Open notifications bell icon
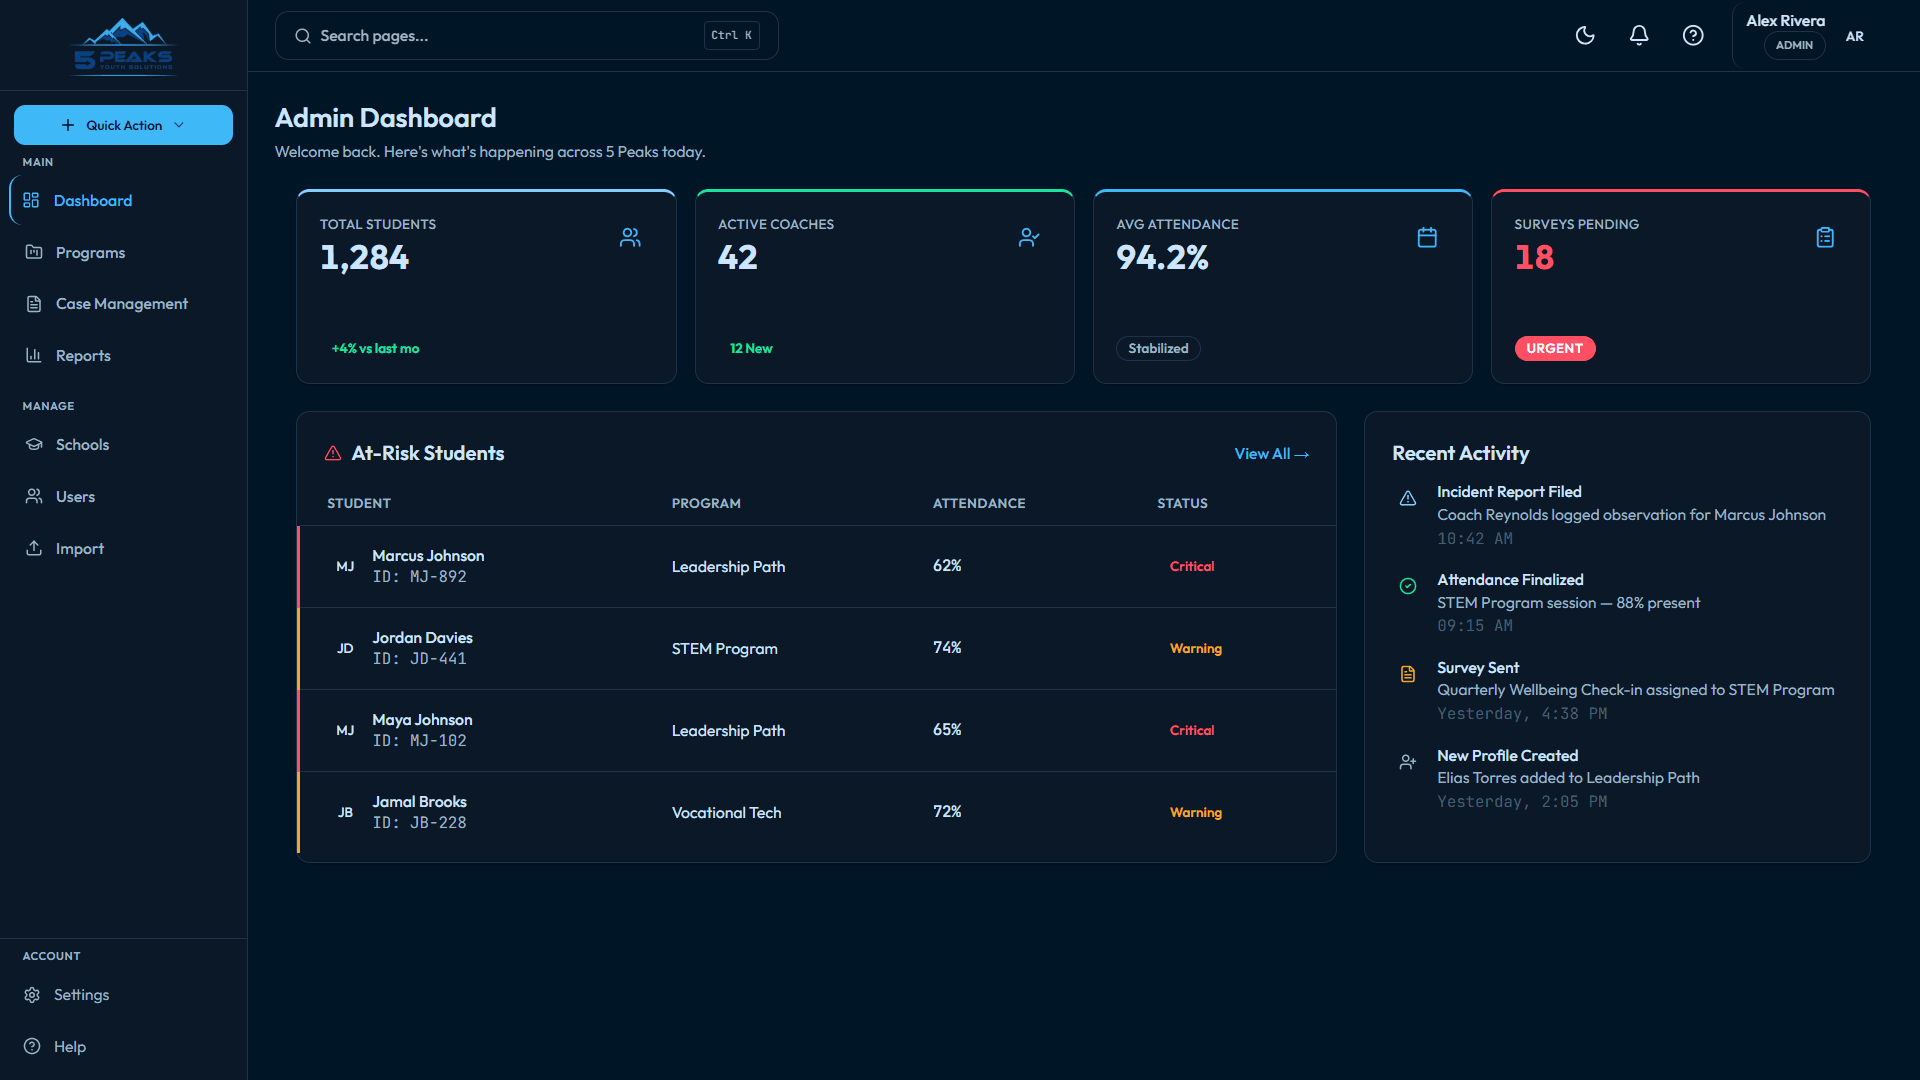The width and height of the screenshot is (1920, 1080). pyautogui.click(x=1639, y=36)
